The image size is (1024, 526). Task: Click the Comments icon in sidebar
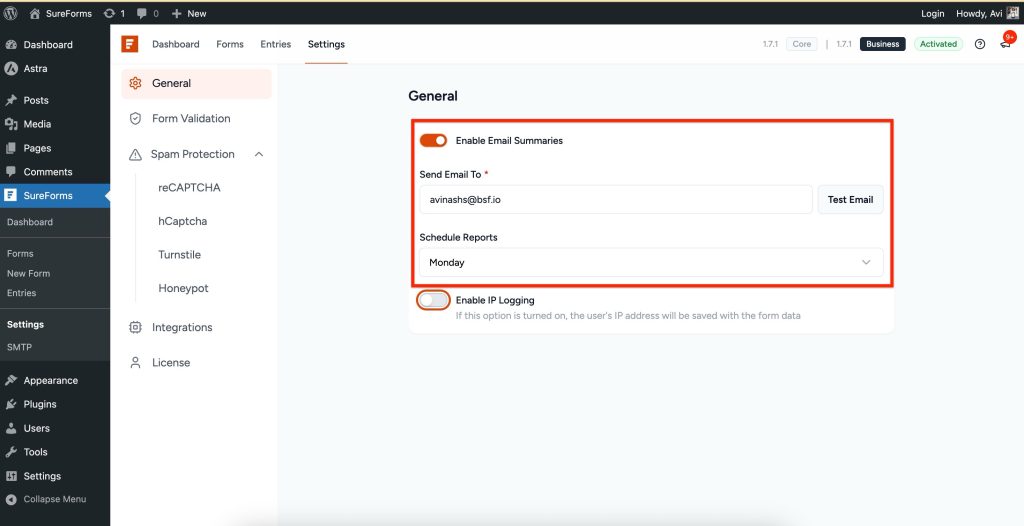pyautogui.click(x=10, y=171)
